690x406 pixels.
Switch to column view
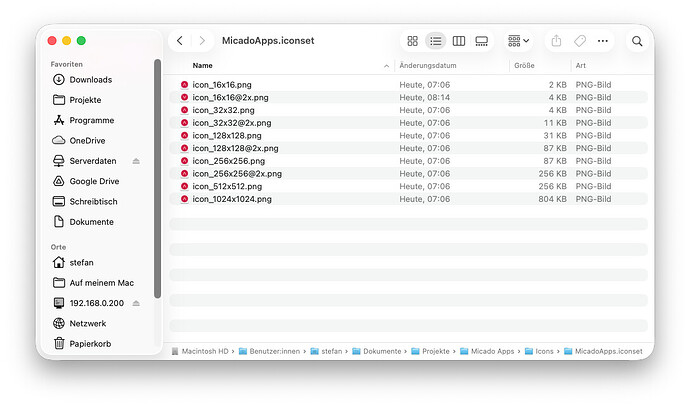click(x=459, y=41)
